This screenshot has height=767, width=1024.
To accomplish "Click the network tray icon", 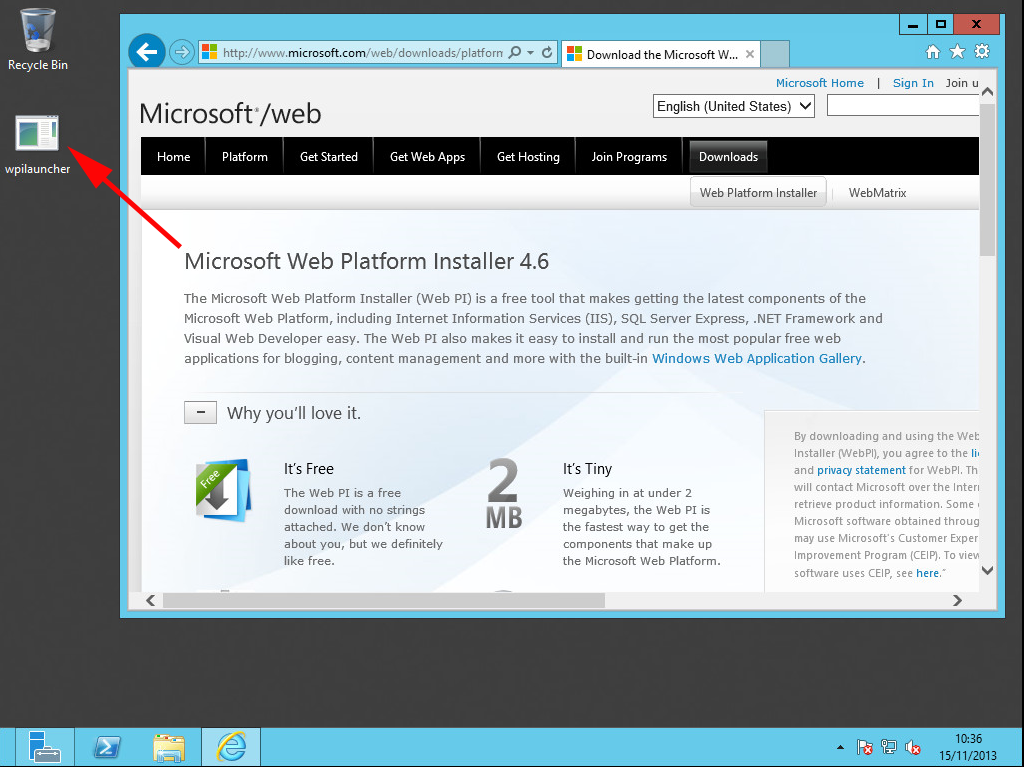I will click(x=889, y=747).
